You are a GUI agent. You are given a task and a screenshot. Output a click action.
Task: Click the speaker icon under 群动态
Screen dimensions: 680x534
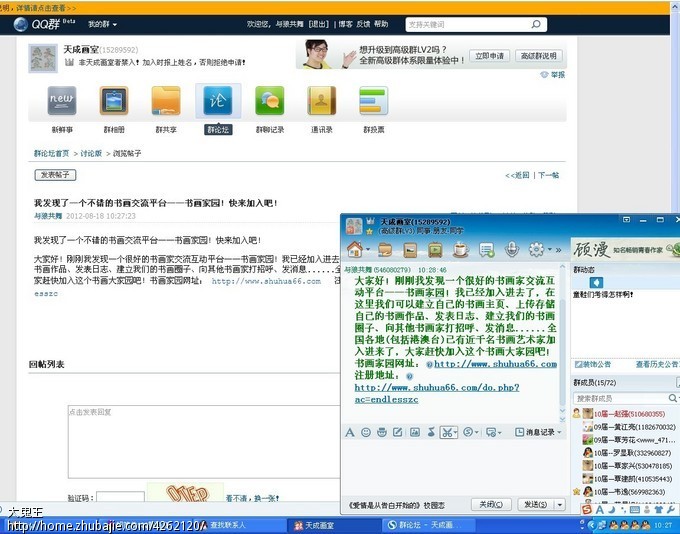(596, 283)
